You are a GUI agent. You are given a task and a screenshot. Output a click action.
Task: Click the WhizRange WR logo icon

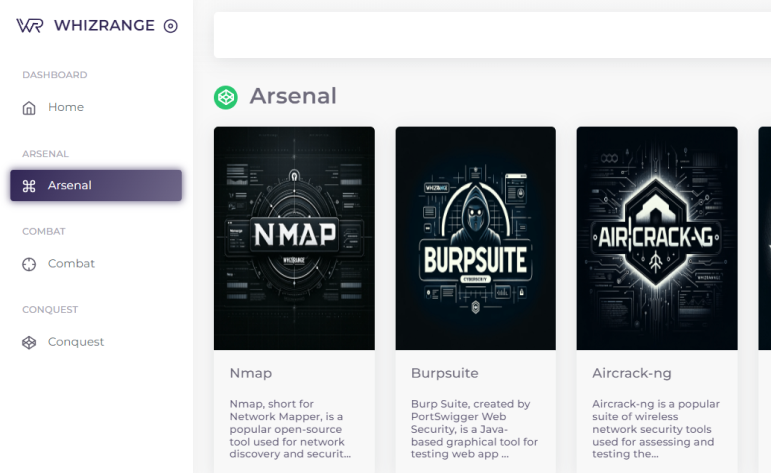pos(29,26)
